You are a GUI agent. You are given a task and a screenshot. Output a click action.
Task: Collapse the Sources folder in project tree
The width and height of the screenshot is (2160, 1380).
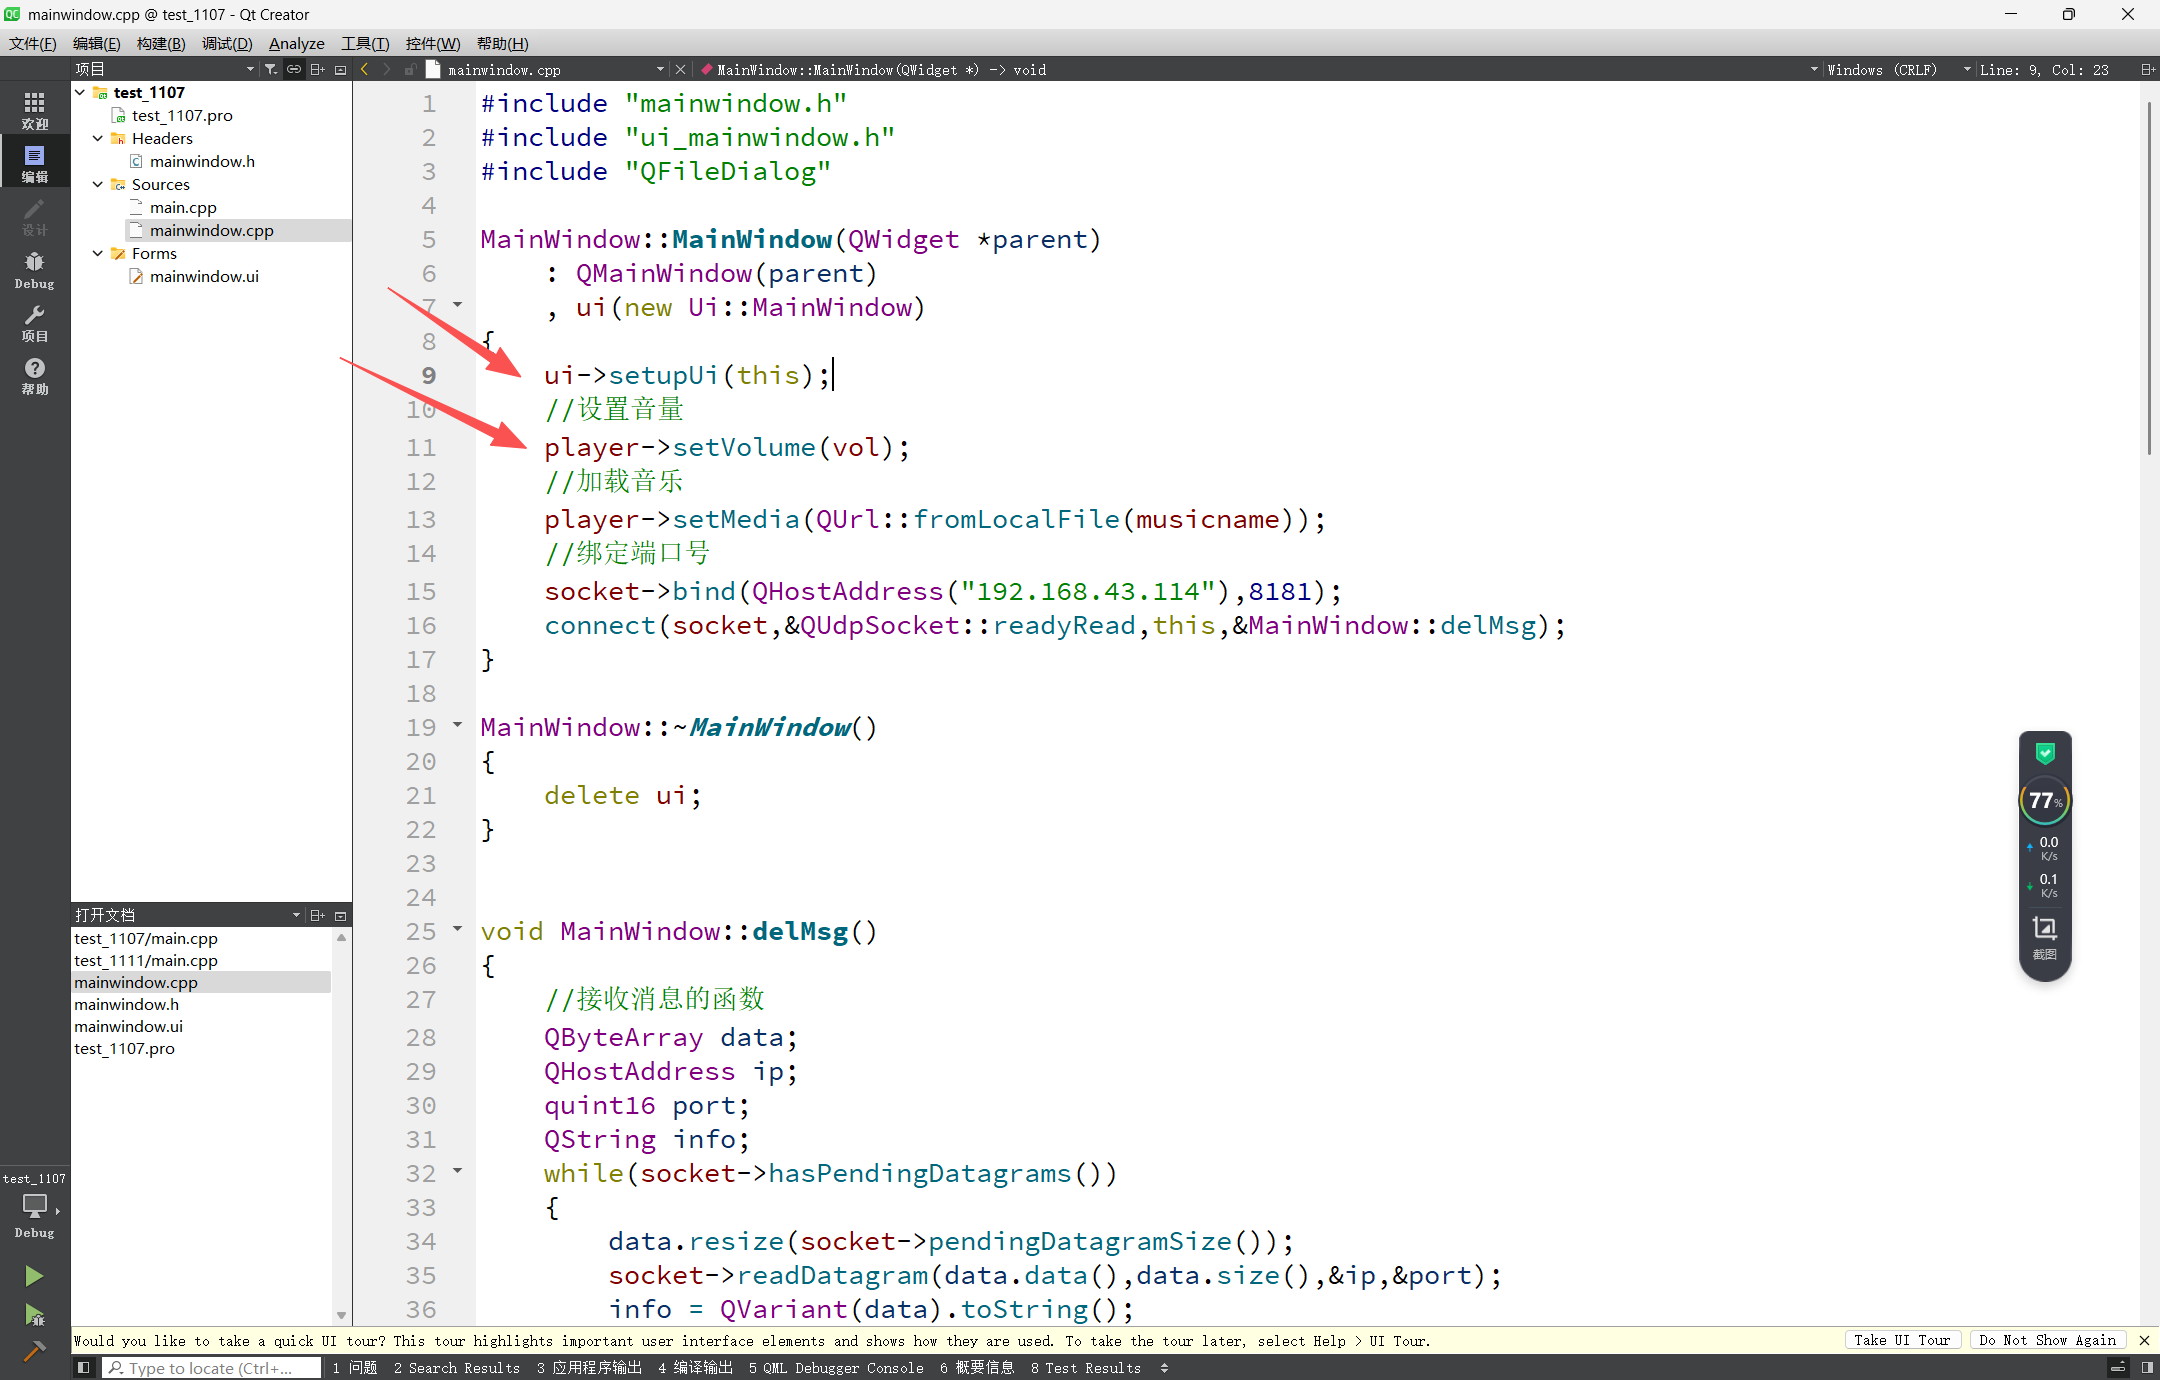[x=98, y=184]
